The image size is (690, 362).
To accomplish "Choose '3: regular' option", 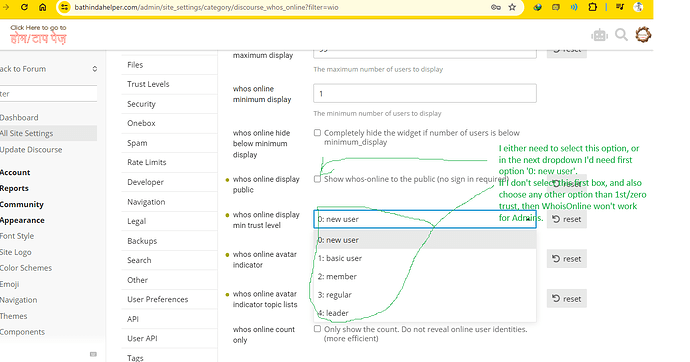I will (425, 295).
